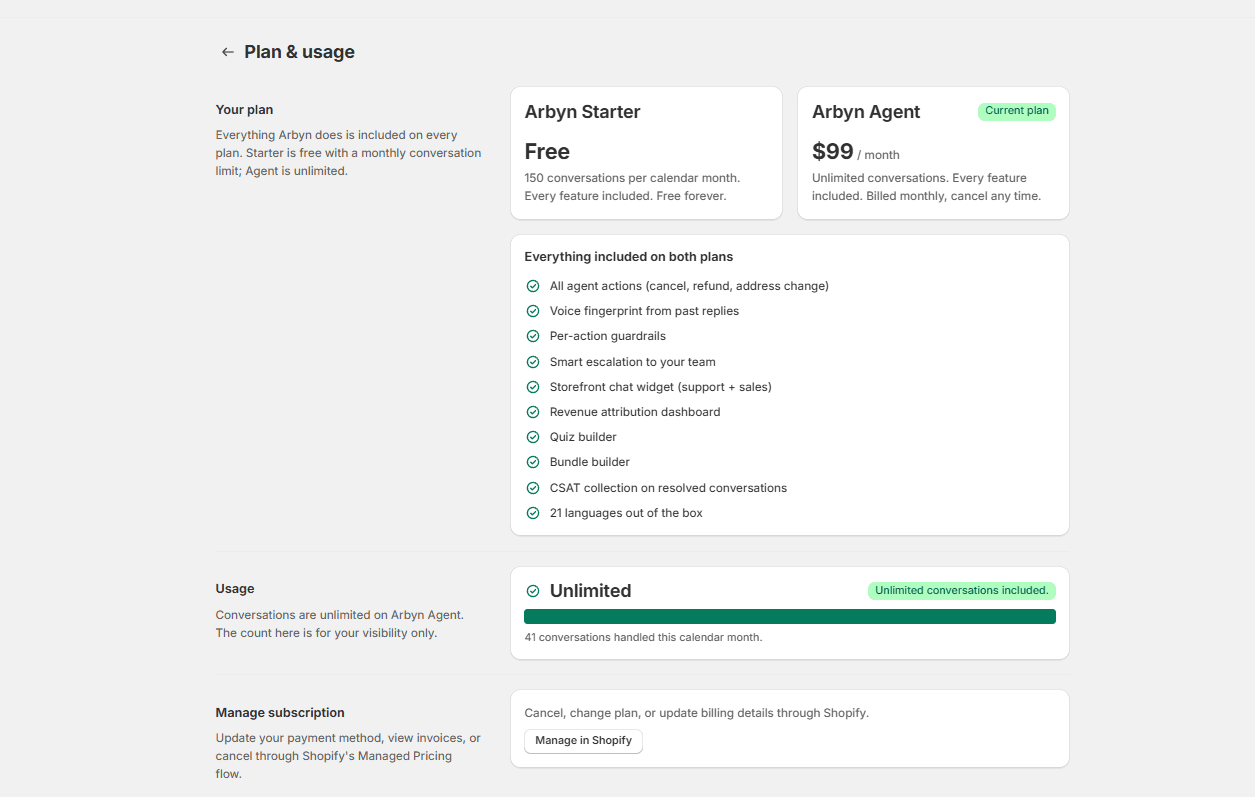
Task: Click Per-action guardrails feature text
Action: click(x=607, y=336)
